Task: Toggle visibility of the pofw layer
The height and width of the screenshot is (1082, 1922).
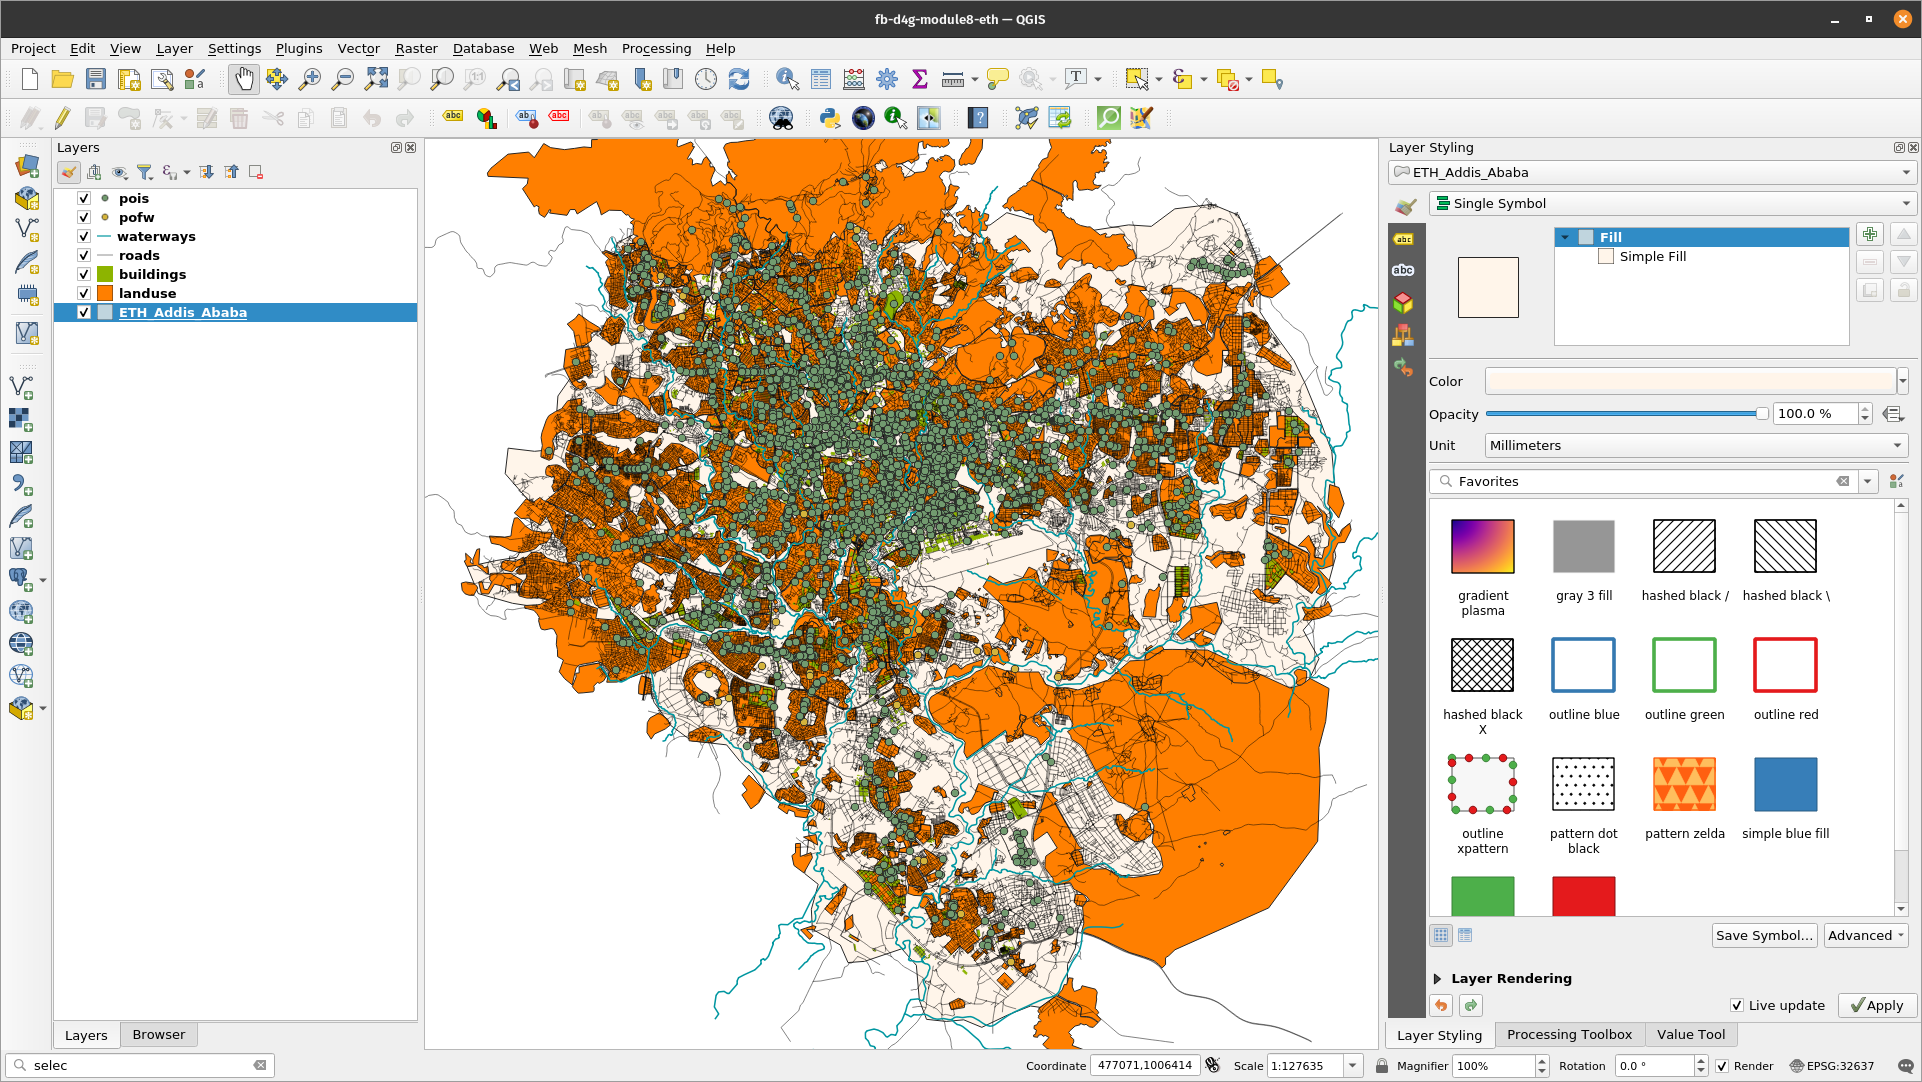Action: [x=84, y=217]
